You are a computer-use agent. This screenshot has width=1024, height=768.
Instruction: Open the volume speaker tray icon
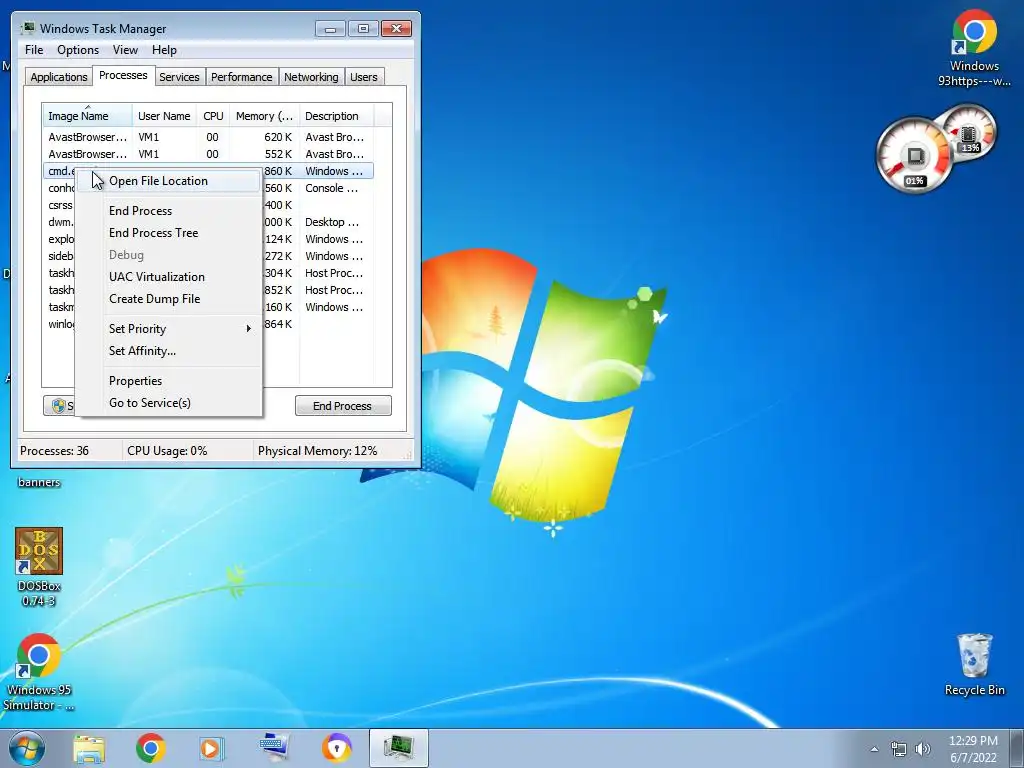(922, 749)
